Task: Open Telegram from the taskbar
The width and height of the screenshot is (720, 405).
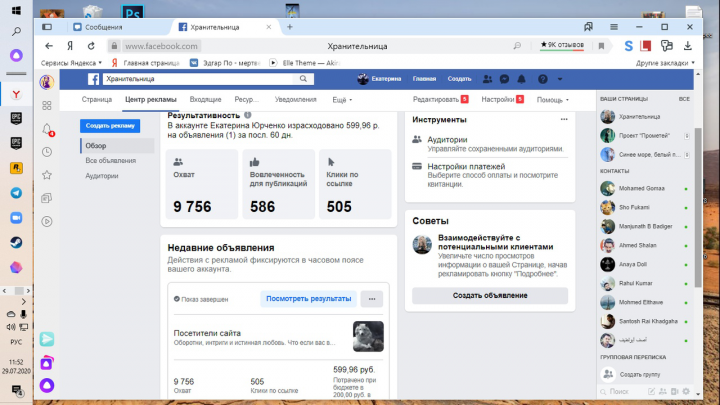Action: pyautogui.click(x=16, y=193)
